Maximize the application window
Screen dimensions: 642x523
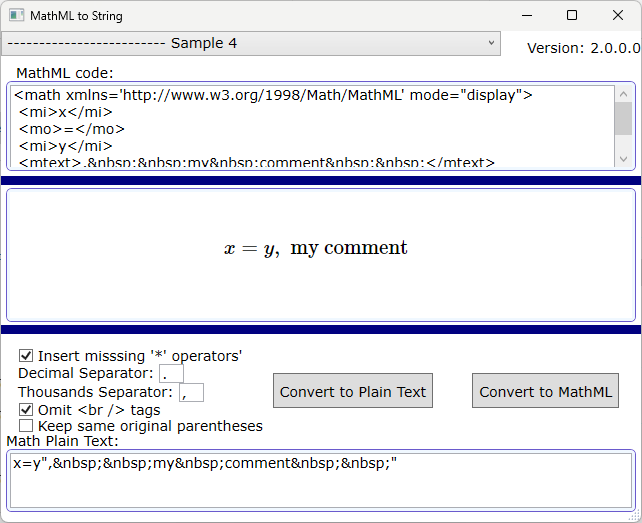pyautogui.click(x=571, y=16)
